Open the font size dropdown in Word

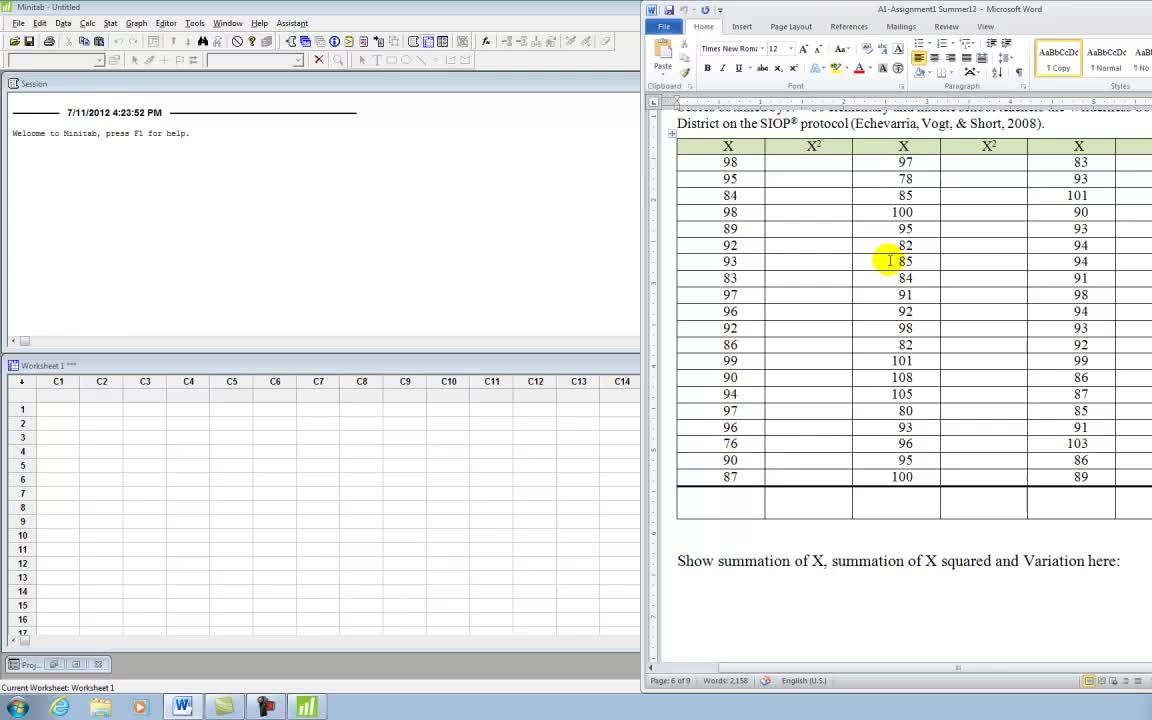pyautogui.click(x=790, y=48)
